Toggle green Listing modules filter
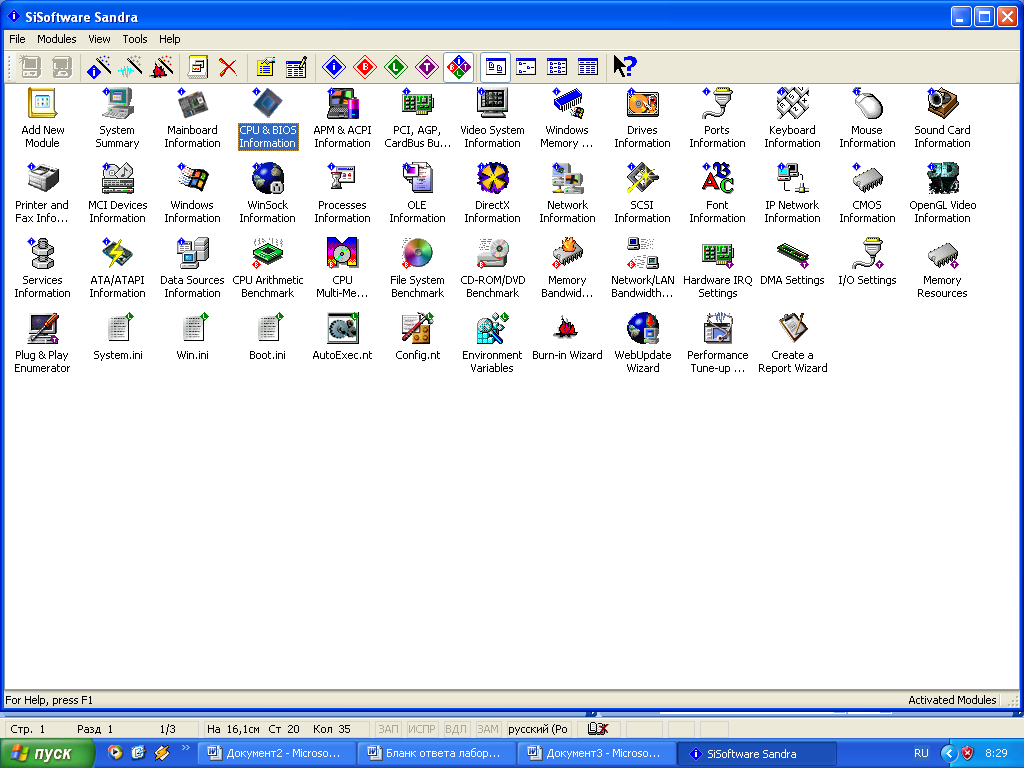The width and height of the screenshot is (1024, 768). (x=396, y=67)
